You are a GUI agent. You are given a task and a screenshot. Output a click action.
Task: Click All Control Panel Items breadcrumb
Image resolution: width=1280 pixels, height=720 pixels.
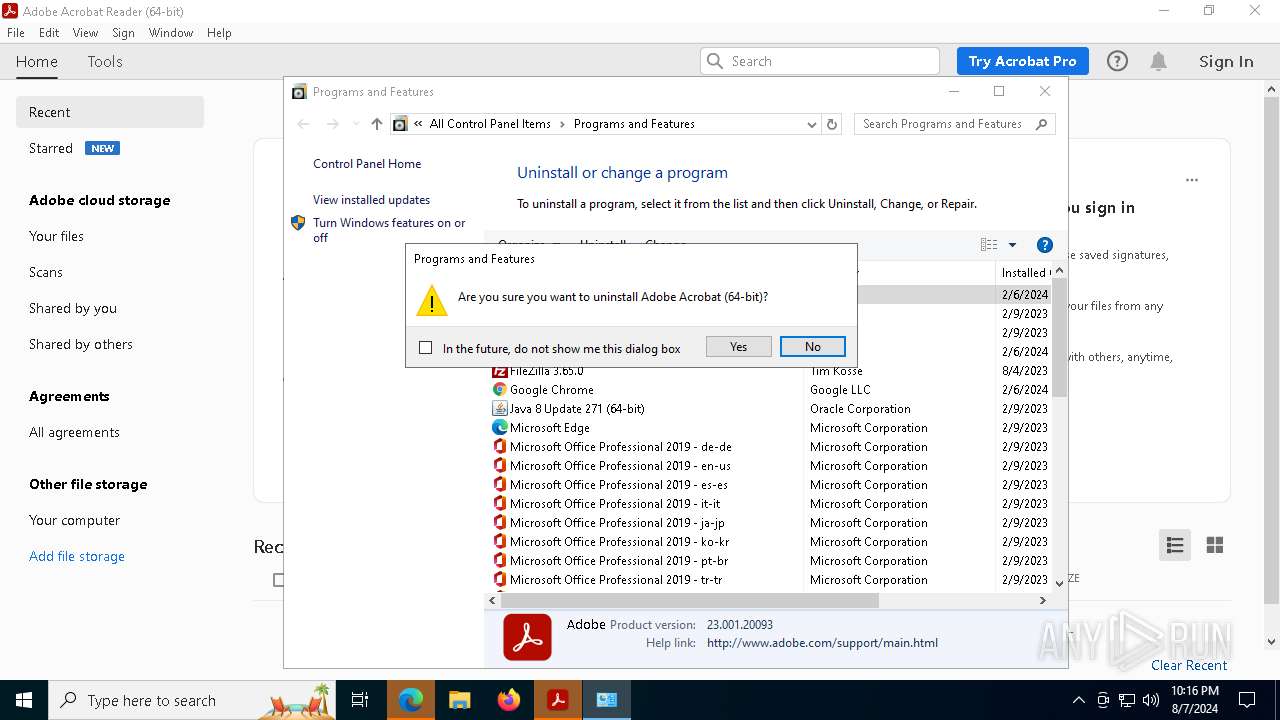pos(490,124)
